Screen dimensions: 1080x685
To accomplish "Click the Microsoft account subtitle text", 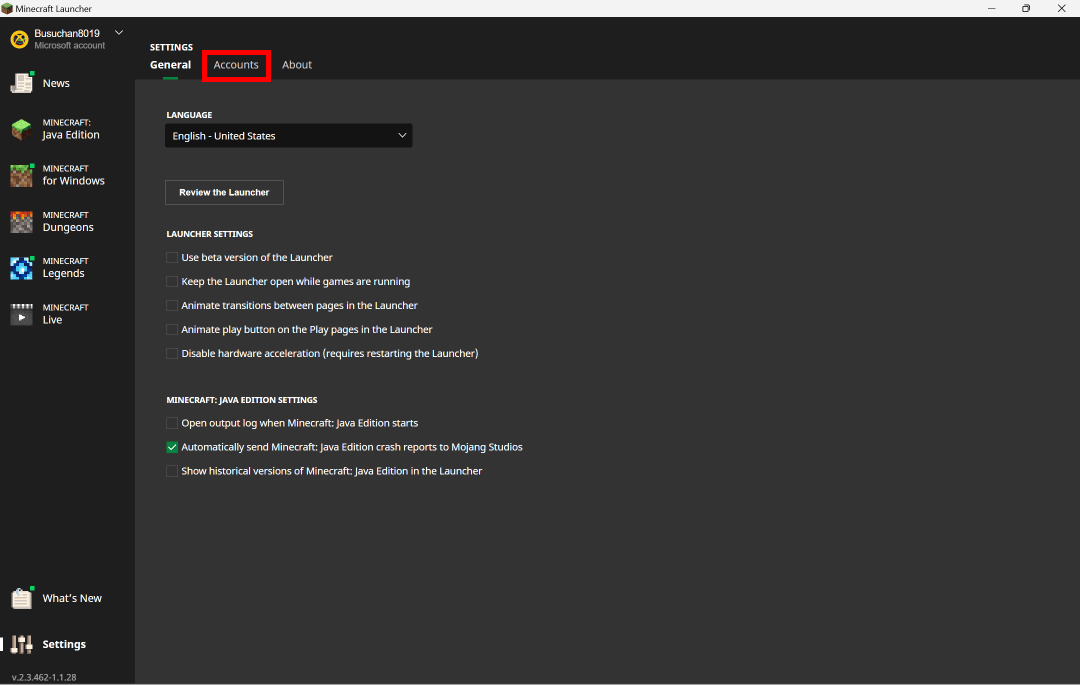I will pos(70,45).
